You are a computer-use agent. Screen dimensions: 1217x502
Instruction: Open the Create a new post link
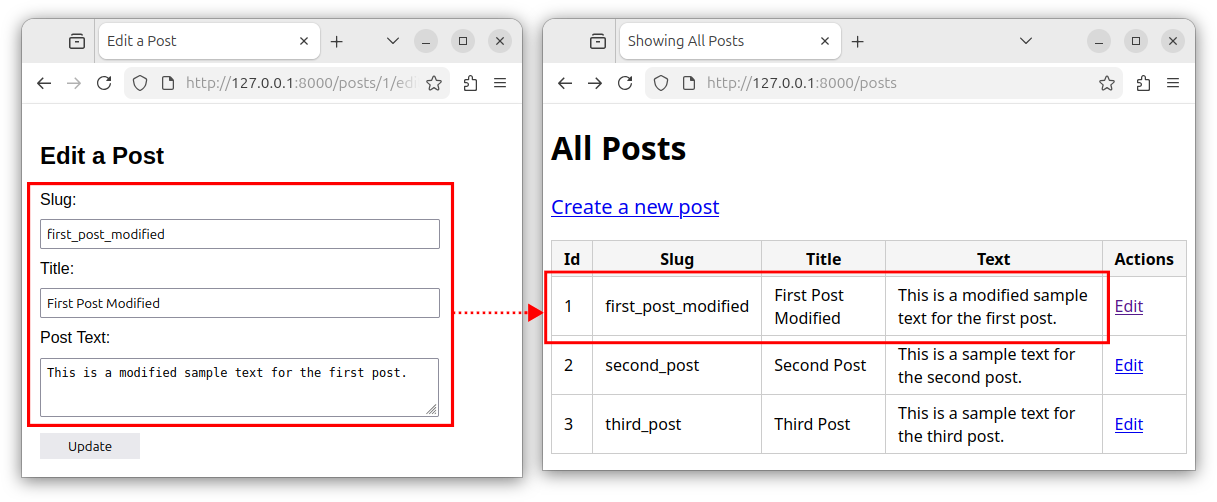[x=635, y=207]
